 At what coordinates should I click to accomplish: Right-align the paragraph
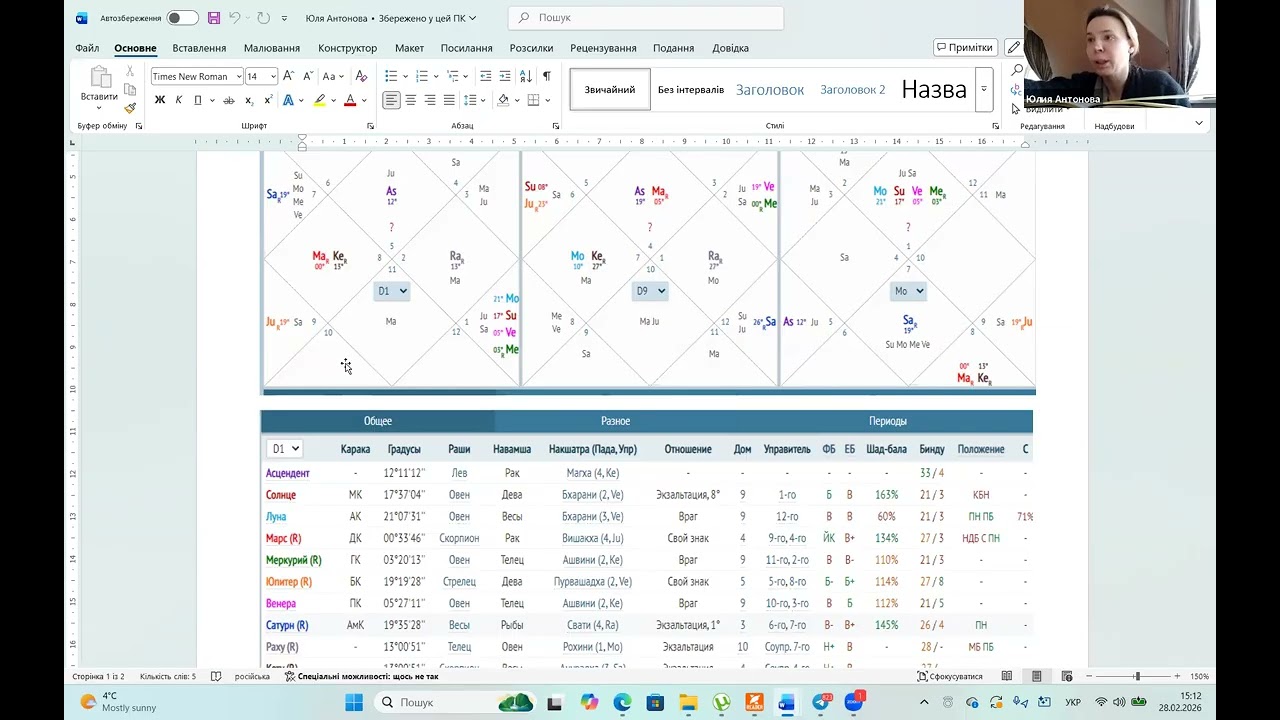click(430, 100)
